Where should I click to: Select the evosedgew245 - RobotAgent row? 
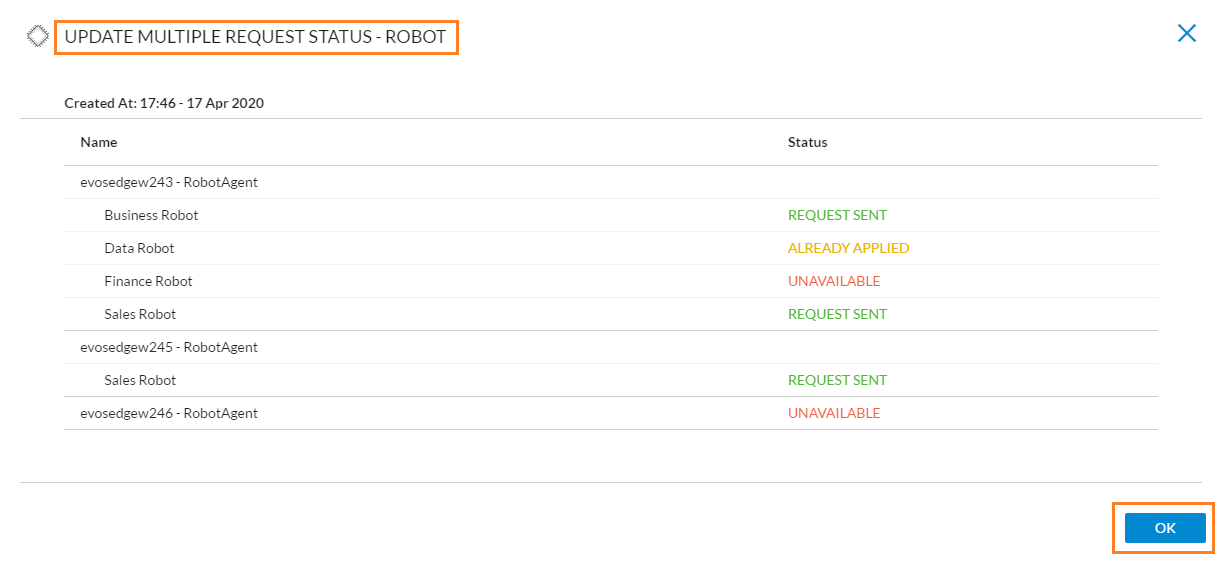tap(611, 347)
